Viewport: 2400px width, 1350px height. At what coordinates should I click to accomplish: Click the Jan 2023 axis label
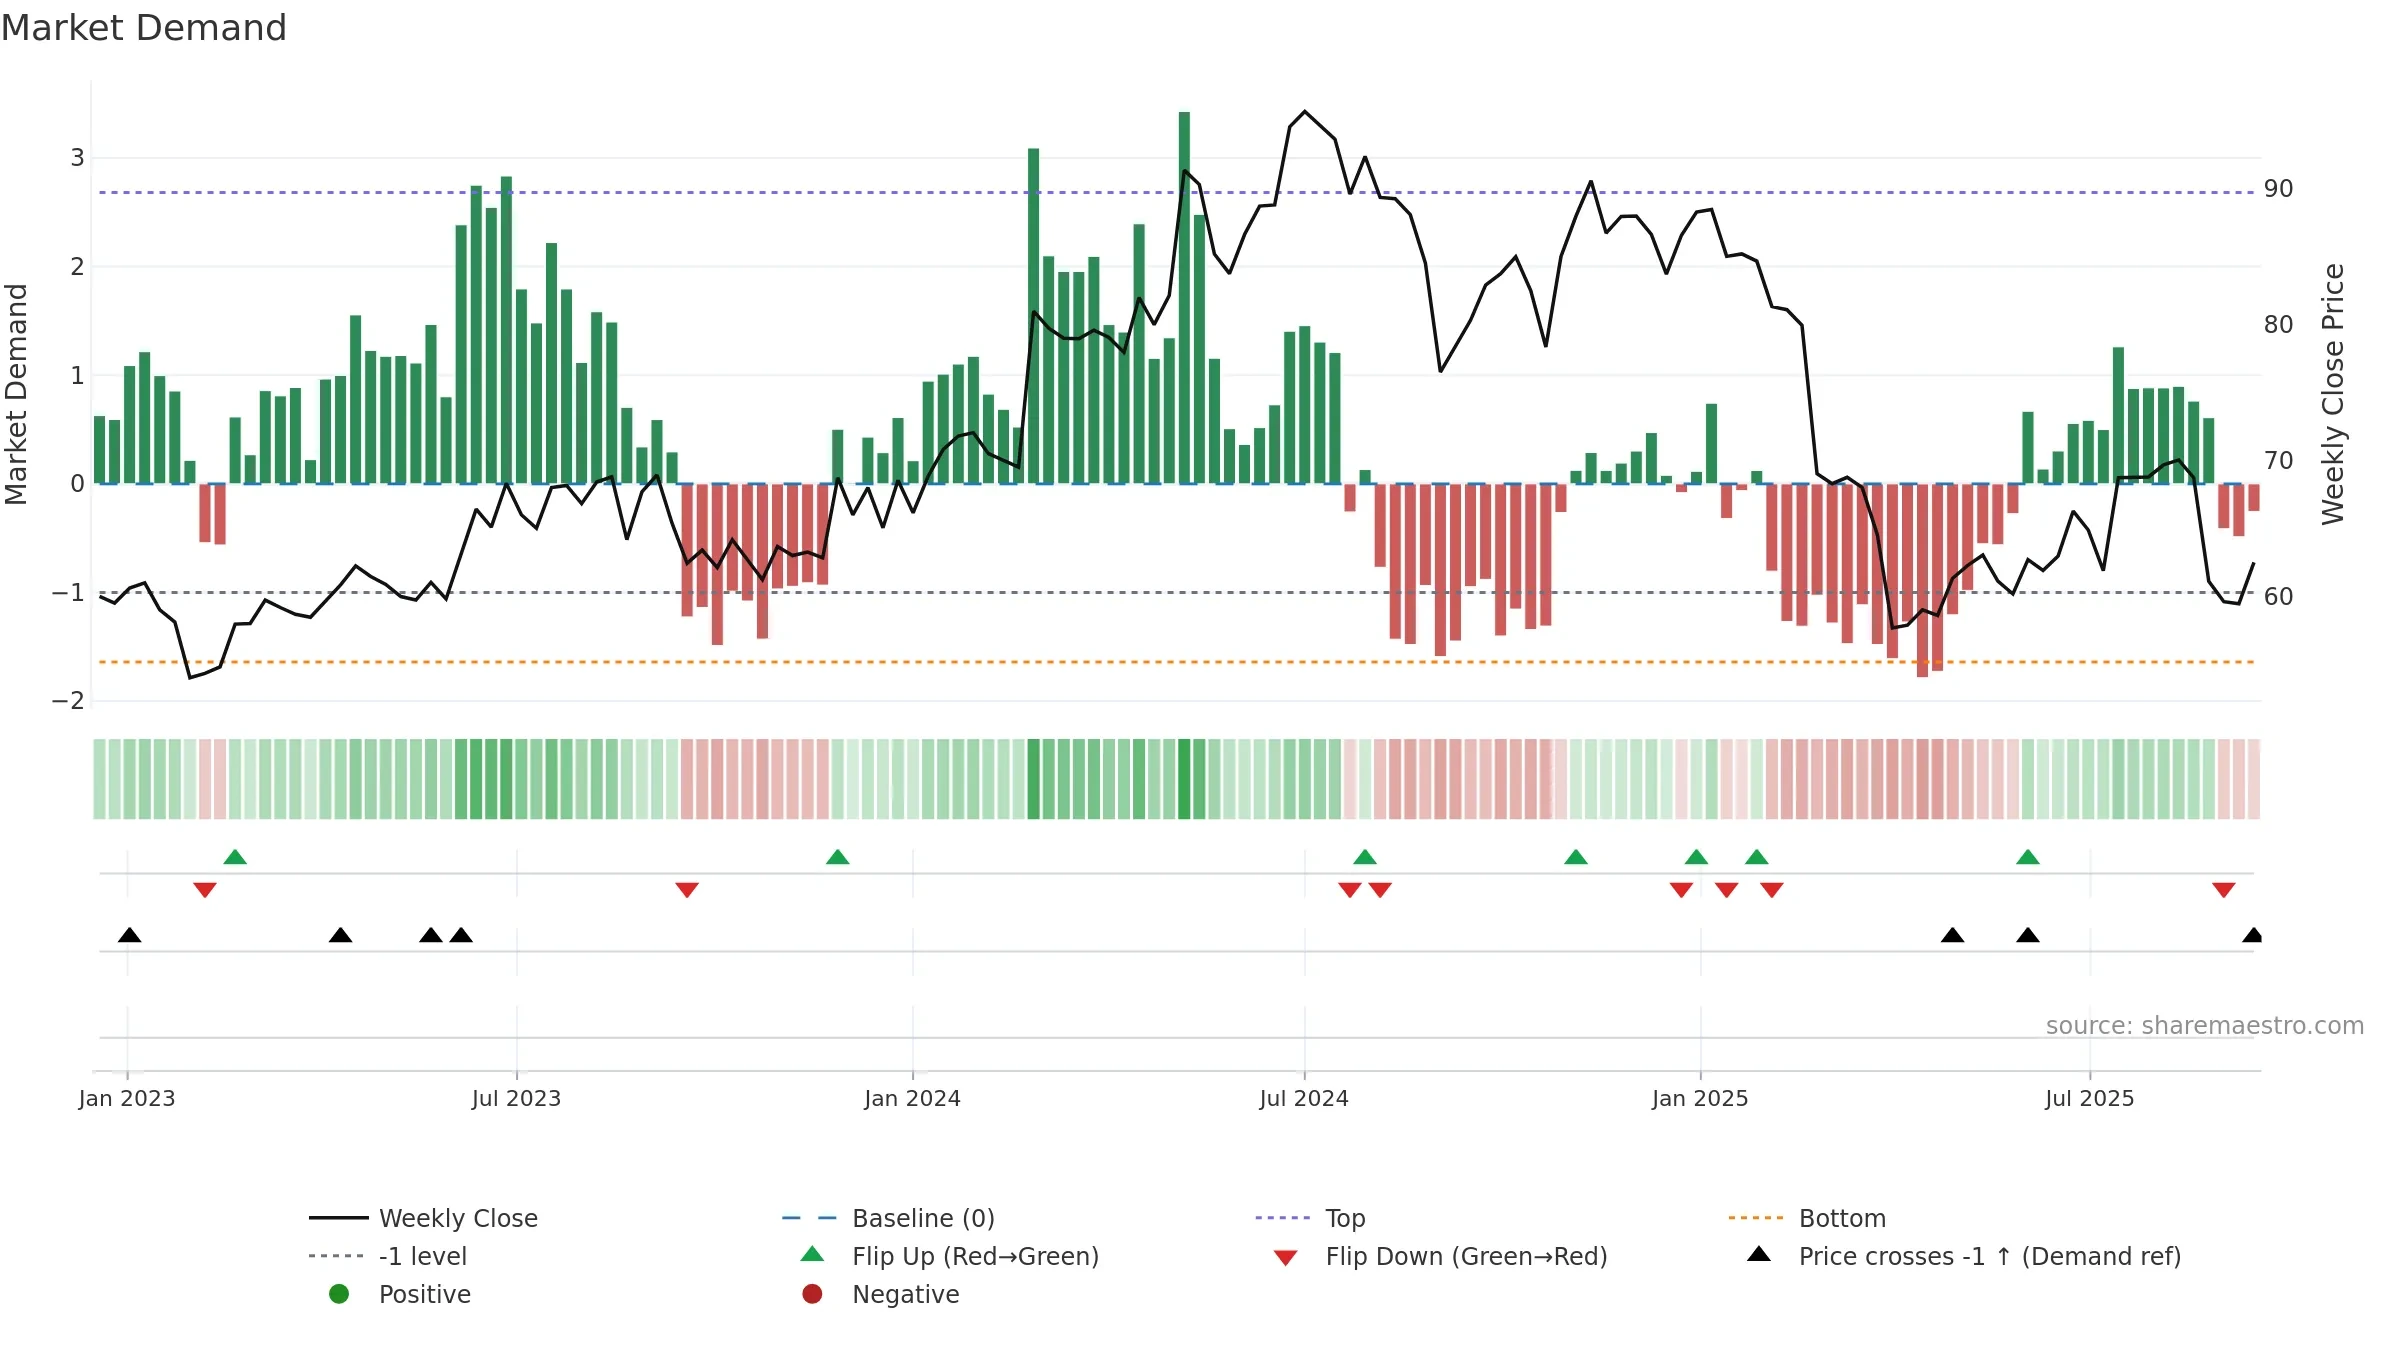point(127,1098)
